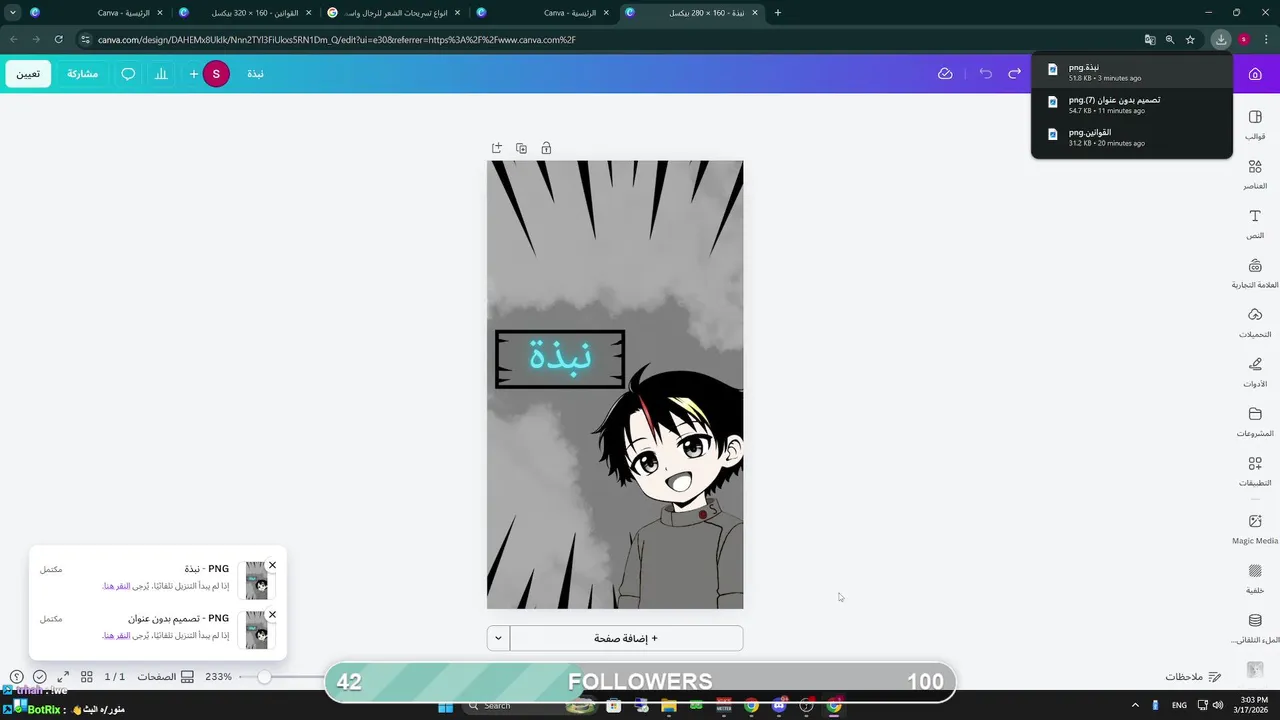Viewport: 1280px width, 720px height.
Task: Duplicate the page using the copy icon
Action: tap(521, 148)
